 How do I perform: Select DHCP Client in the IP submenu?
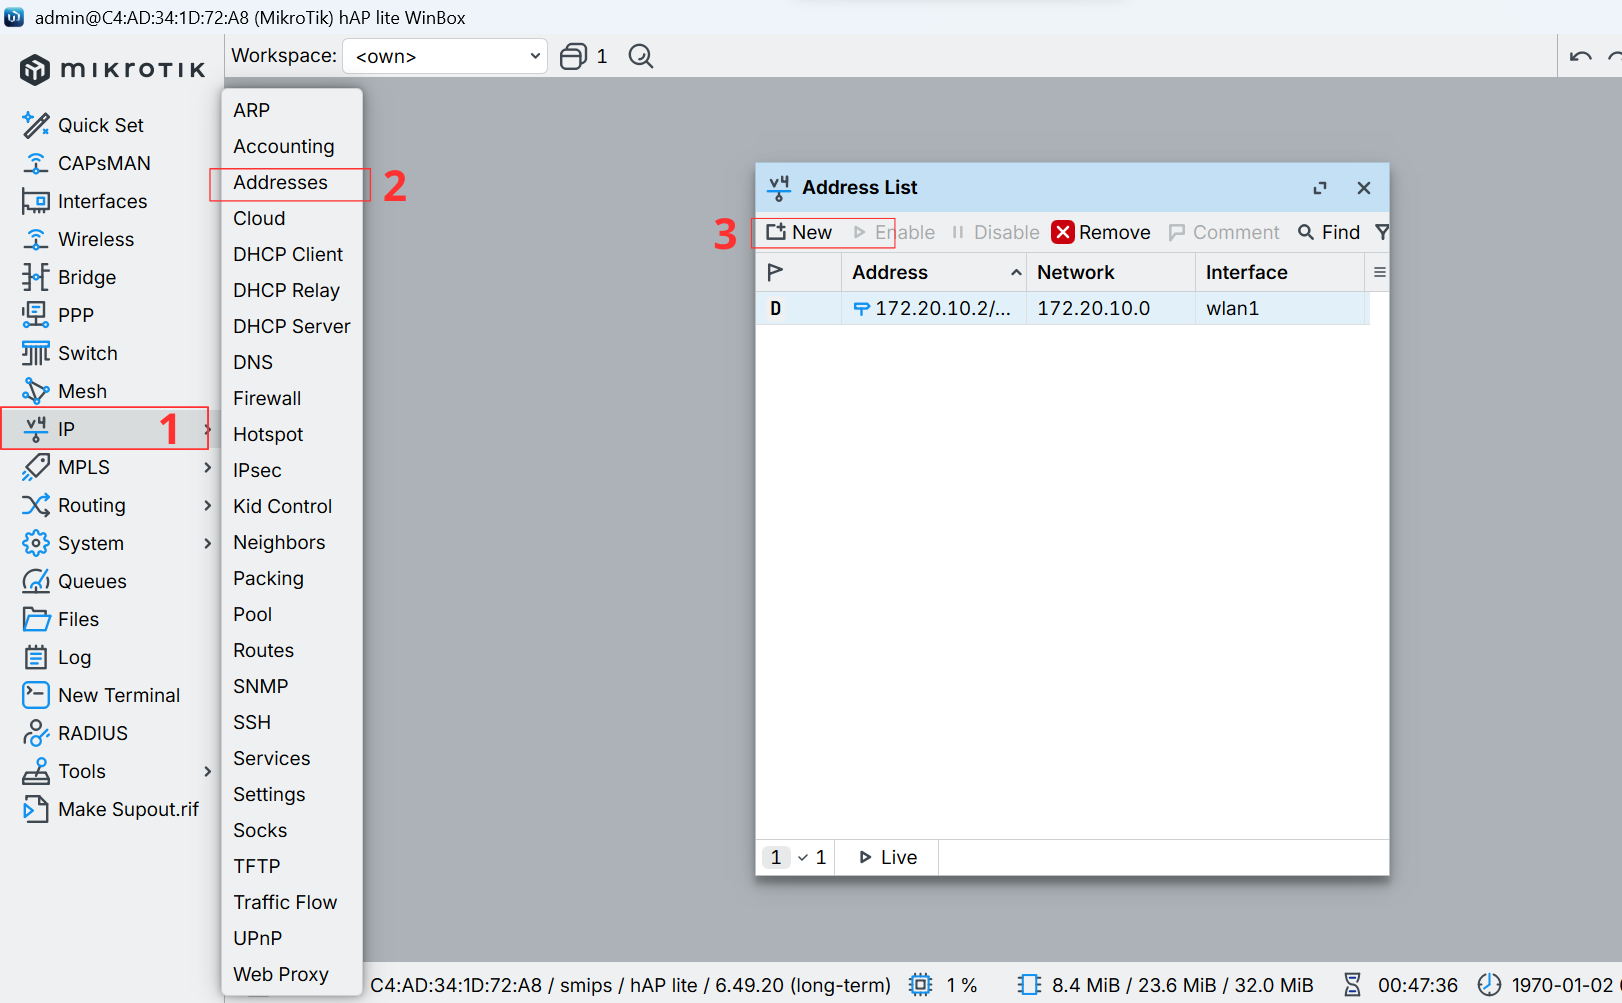point(288,254)
